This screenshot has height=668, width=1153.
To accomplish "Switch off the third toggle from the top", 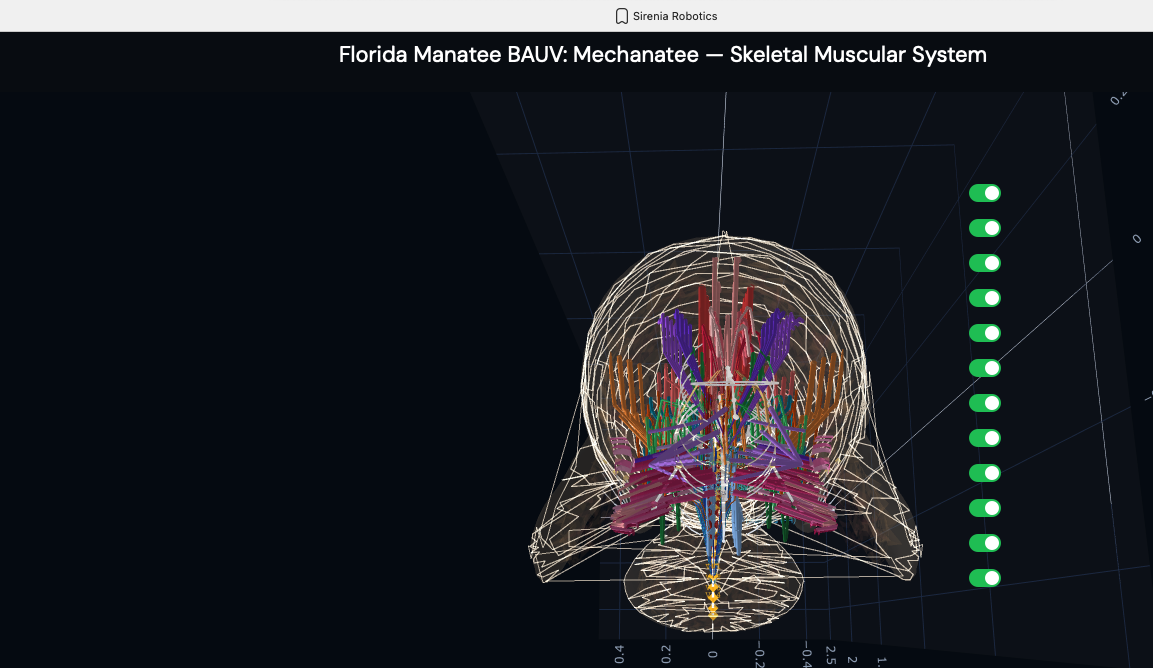I will pyautogui.click(x=985, y=263).
